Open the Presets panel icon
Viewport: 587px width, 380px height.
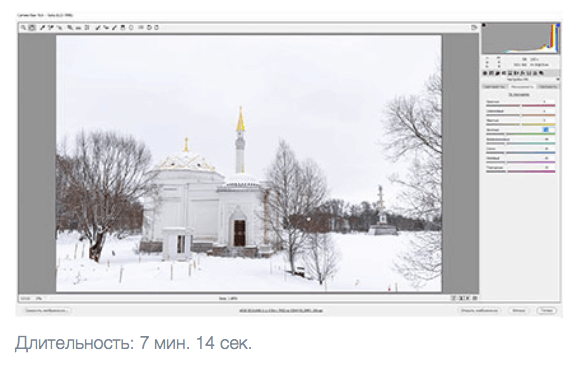[535, 73]
